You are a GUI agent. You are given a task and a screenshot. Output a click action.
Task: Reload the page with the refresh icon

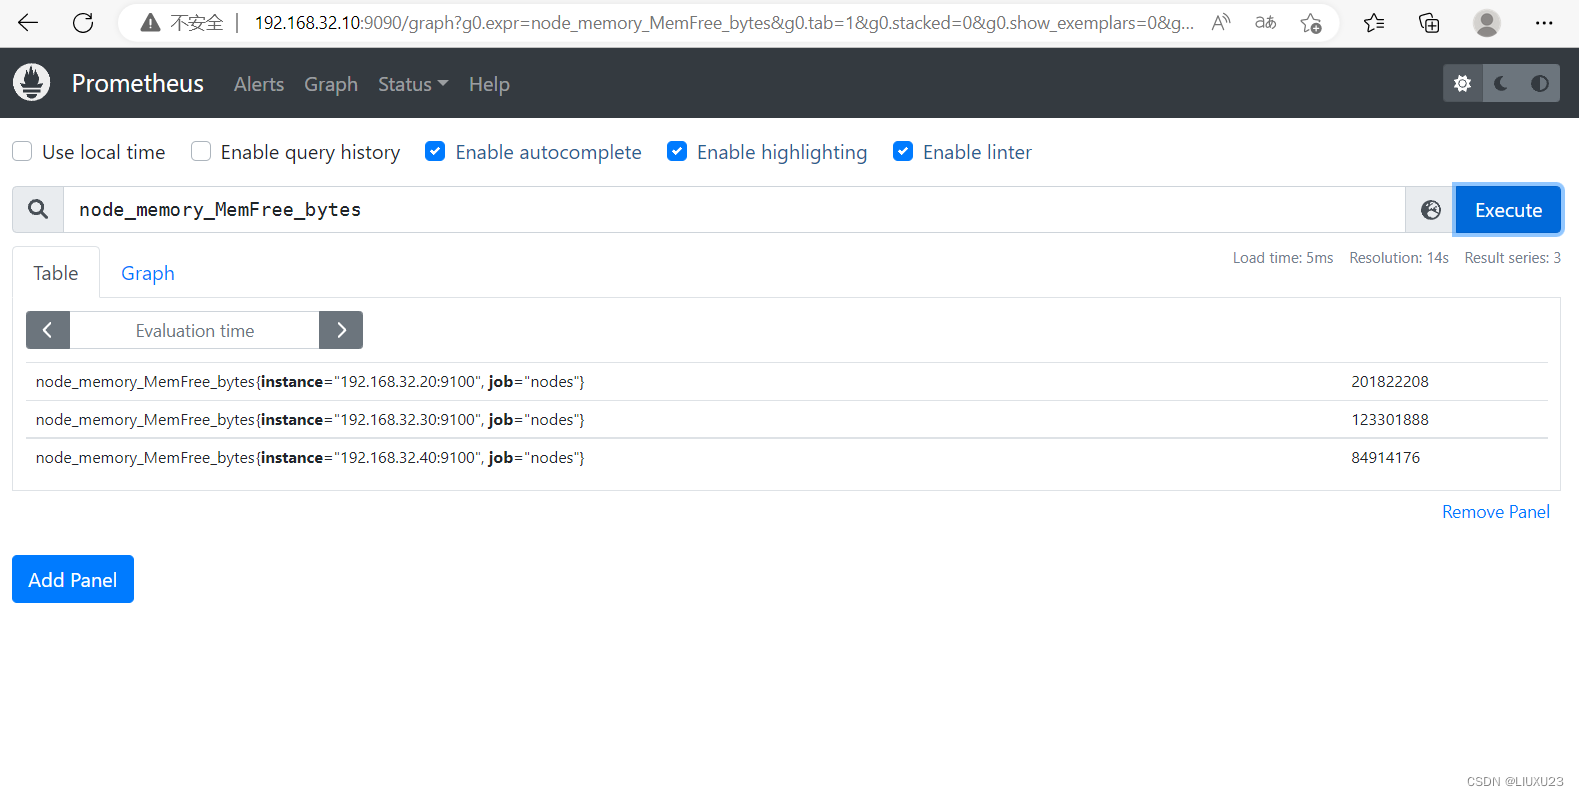click(83, 22)
